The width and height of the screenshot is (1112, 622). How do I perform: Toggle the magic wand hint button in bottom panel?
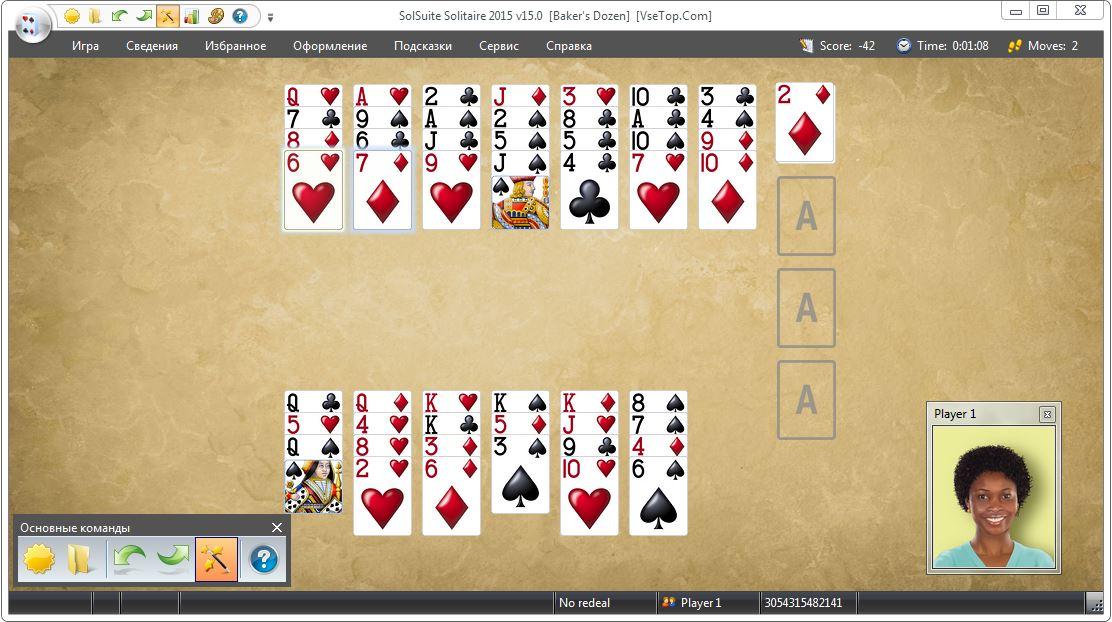point(216,560)
